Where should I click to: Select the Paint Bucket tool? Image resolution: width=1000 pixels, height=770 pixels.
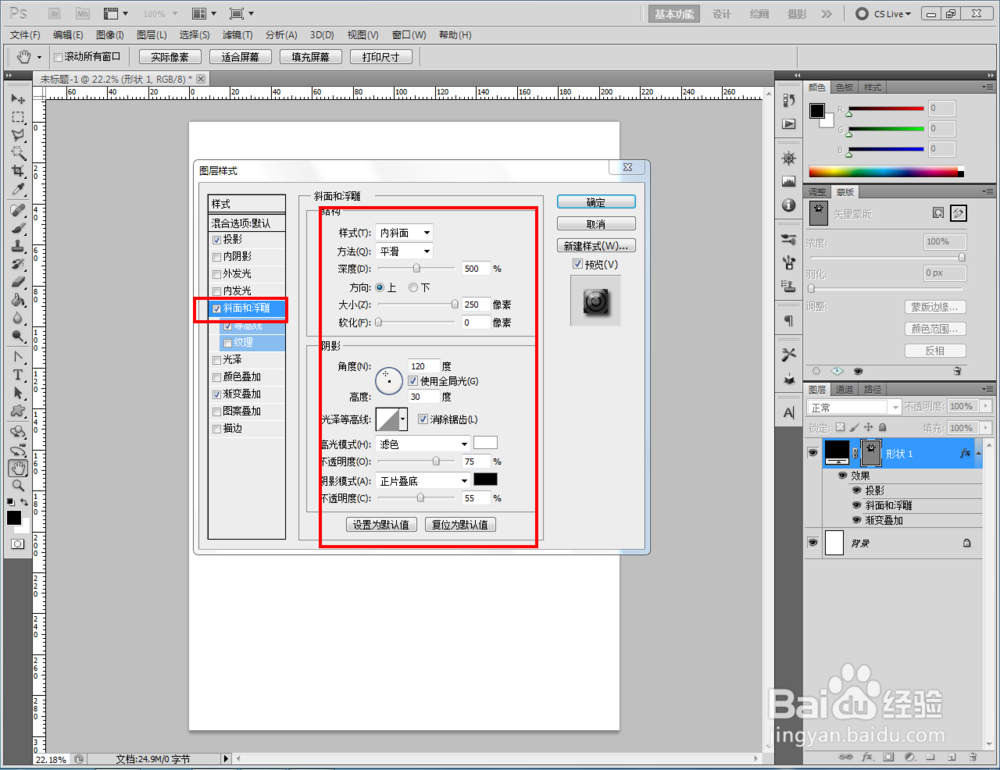[18, 300]
